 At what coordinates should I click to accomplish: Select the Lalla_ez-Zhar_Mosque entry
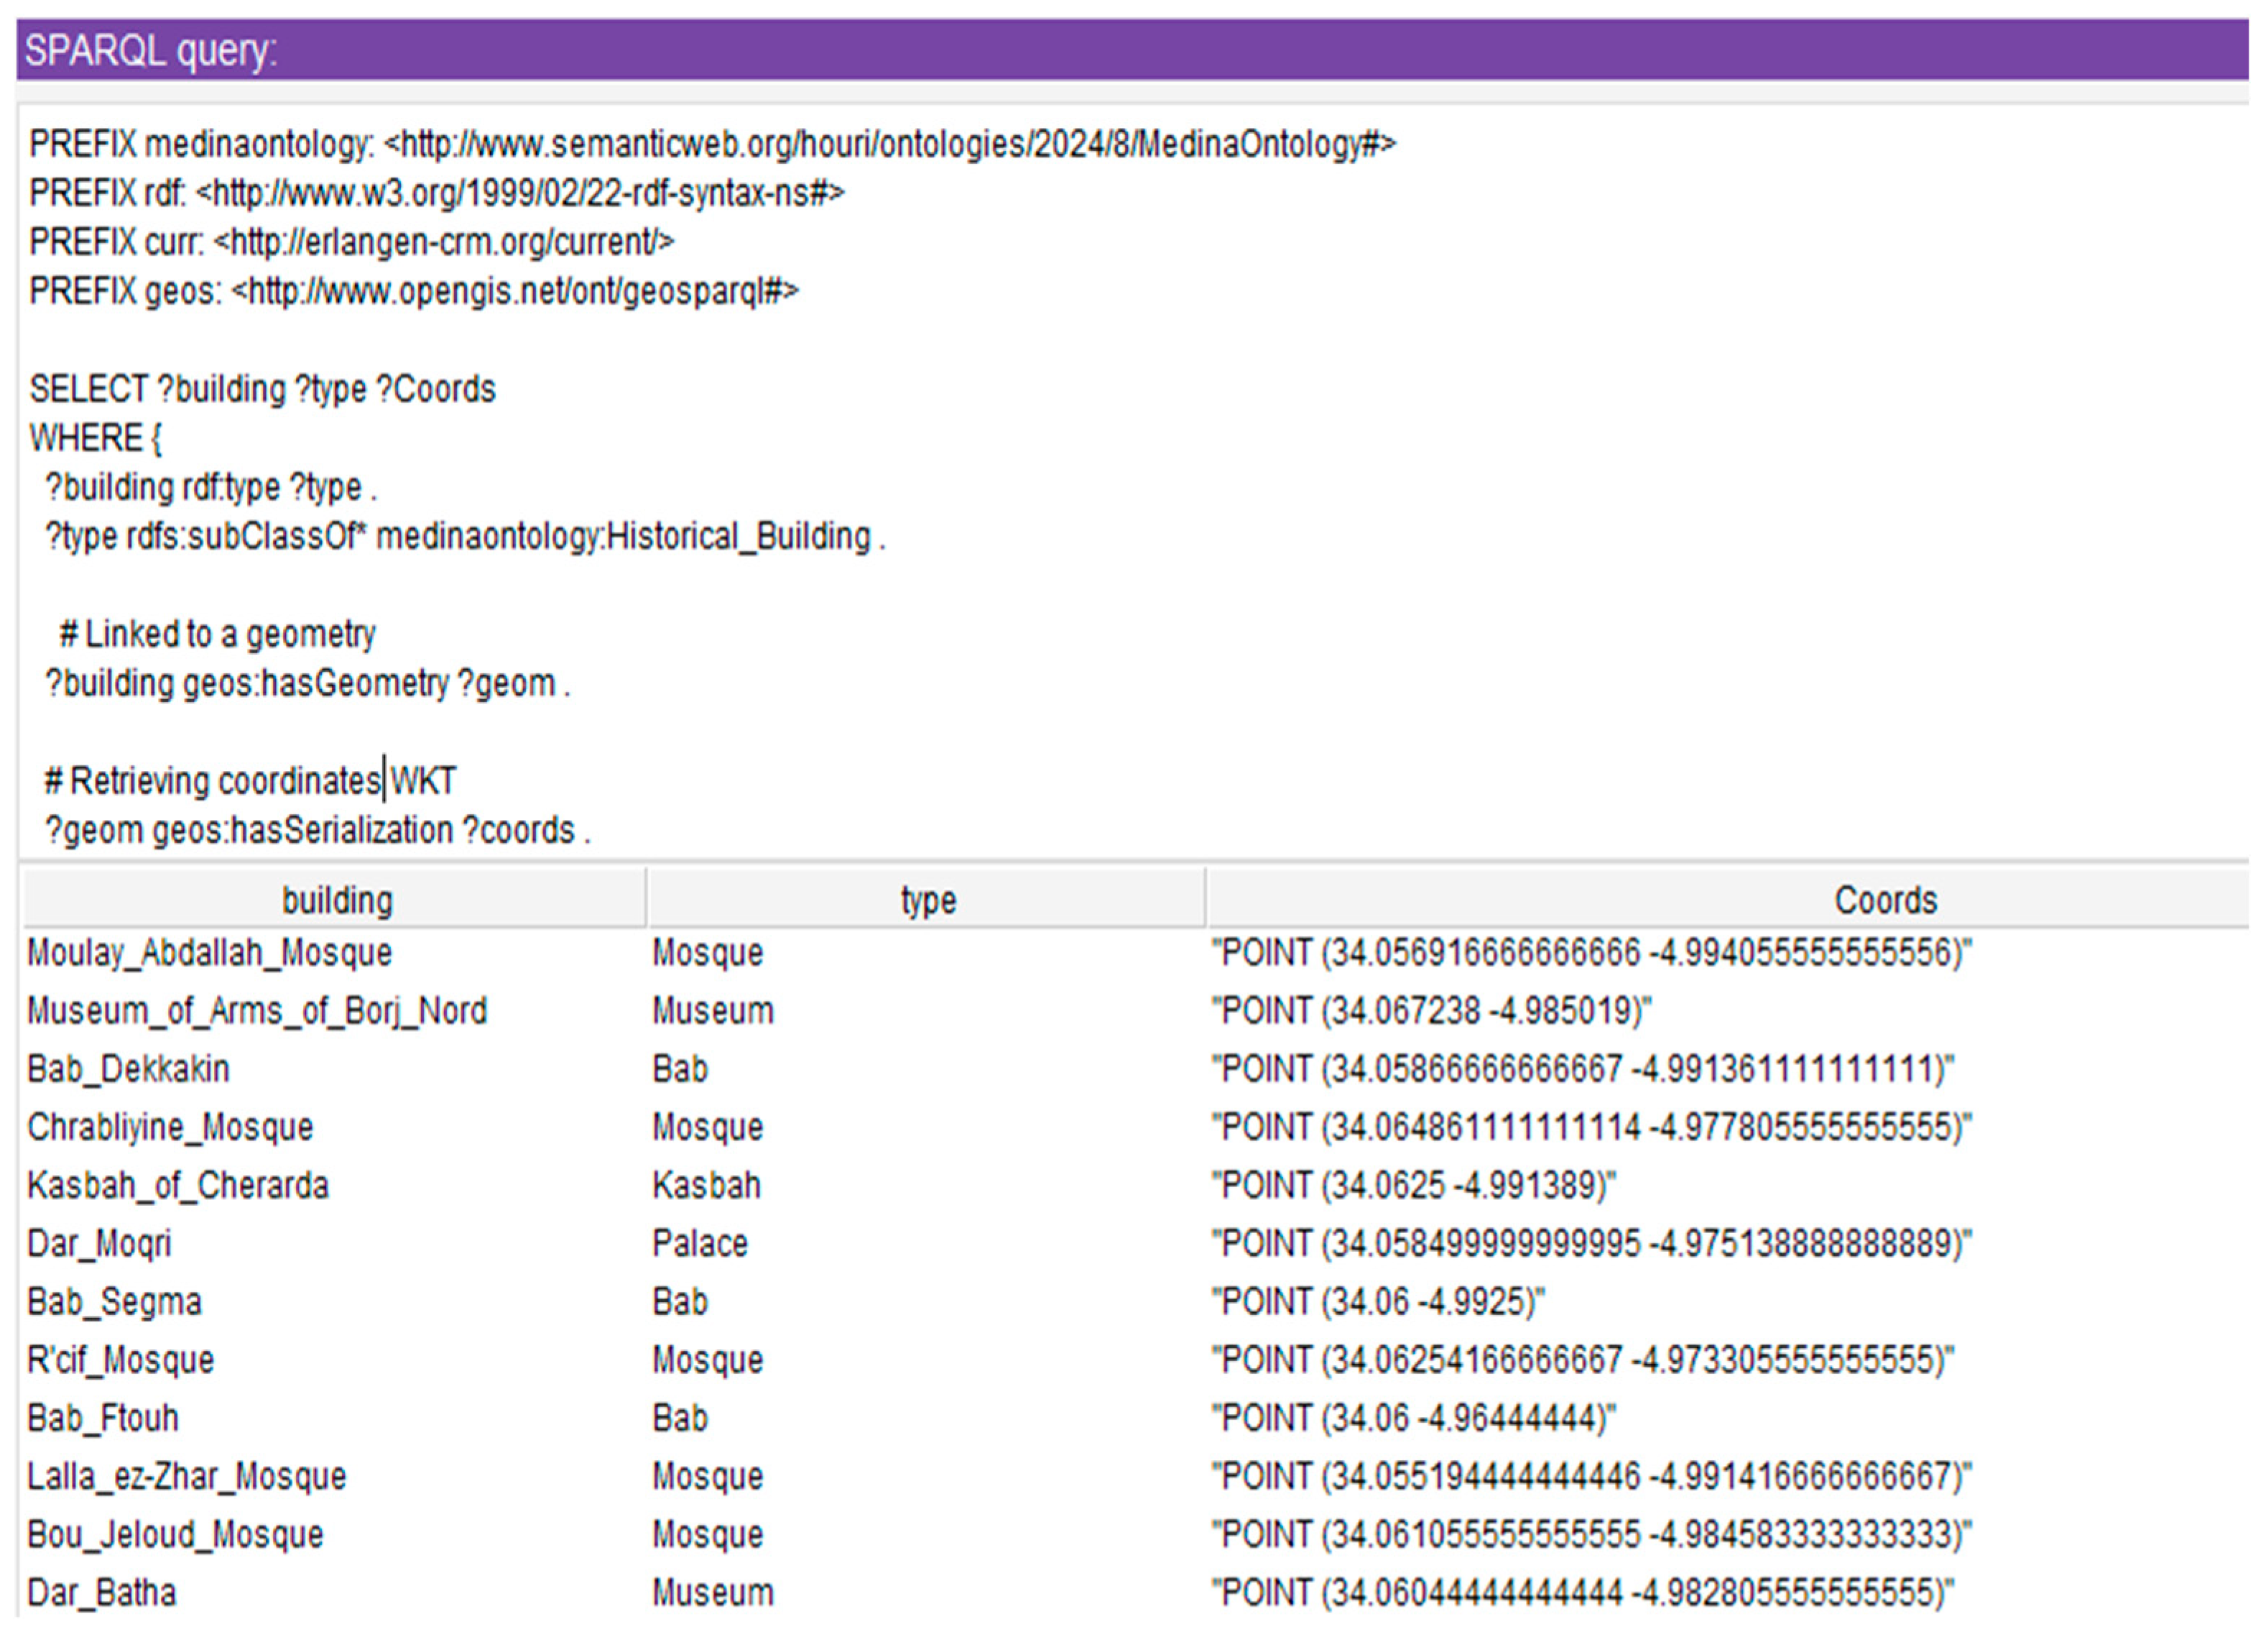point(186,1477)
